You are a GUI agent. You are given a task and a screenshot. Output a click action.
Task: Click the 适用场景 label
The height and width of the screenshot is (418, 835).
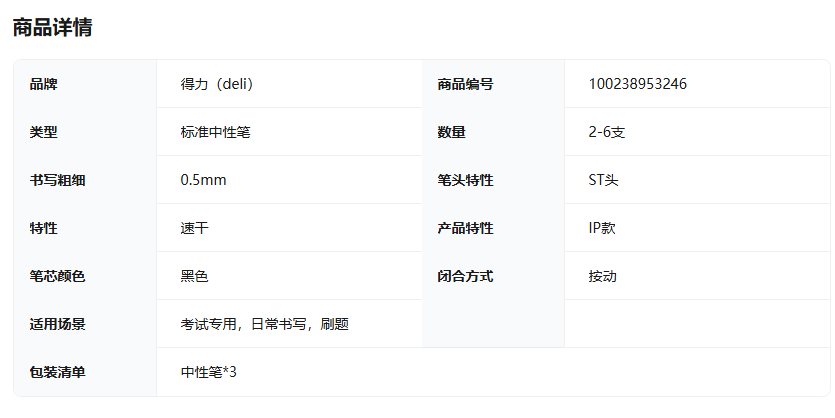tap(58, 324)
